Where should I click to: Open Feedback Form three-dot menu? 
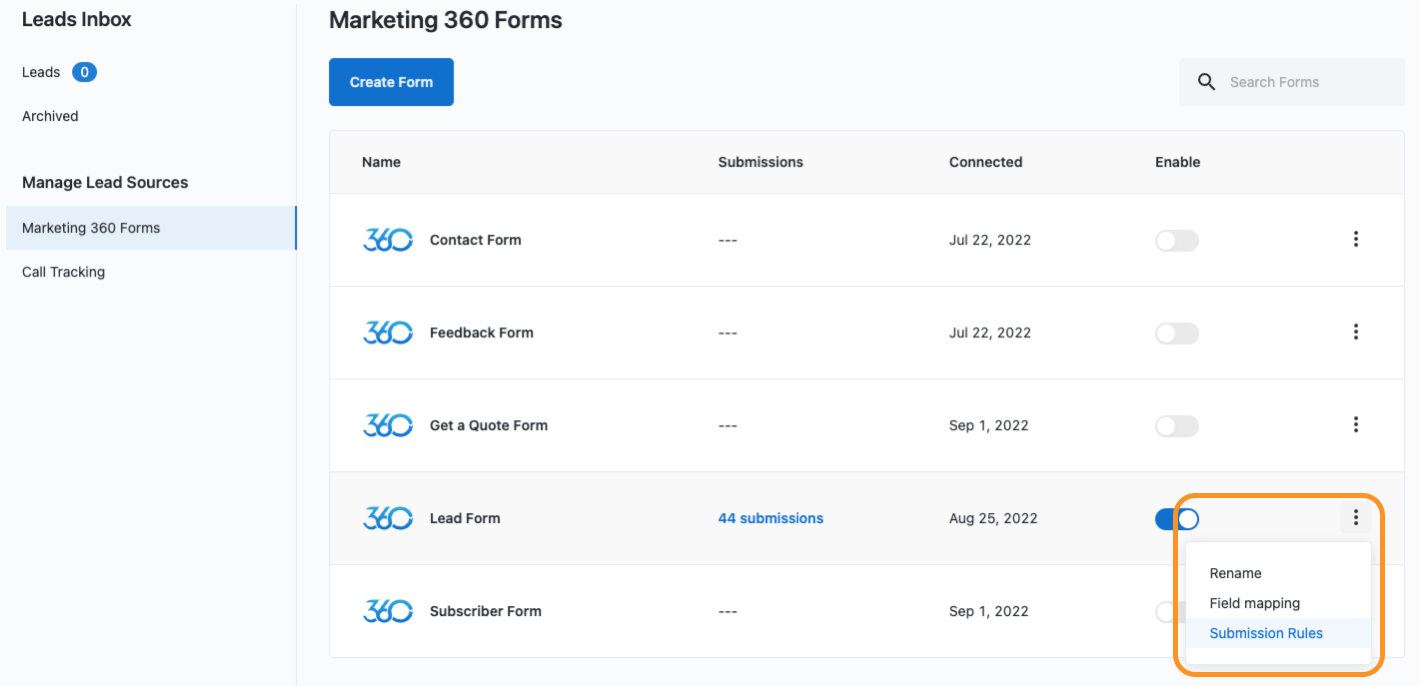1355,332
